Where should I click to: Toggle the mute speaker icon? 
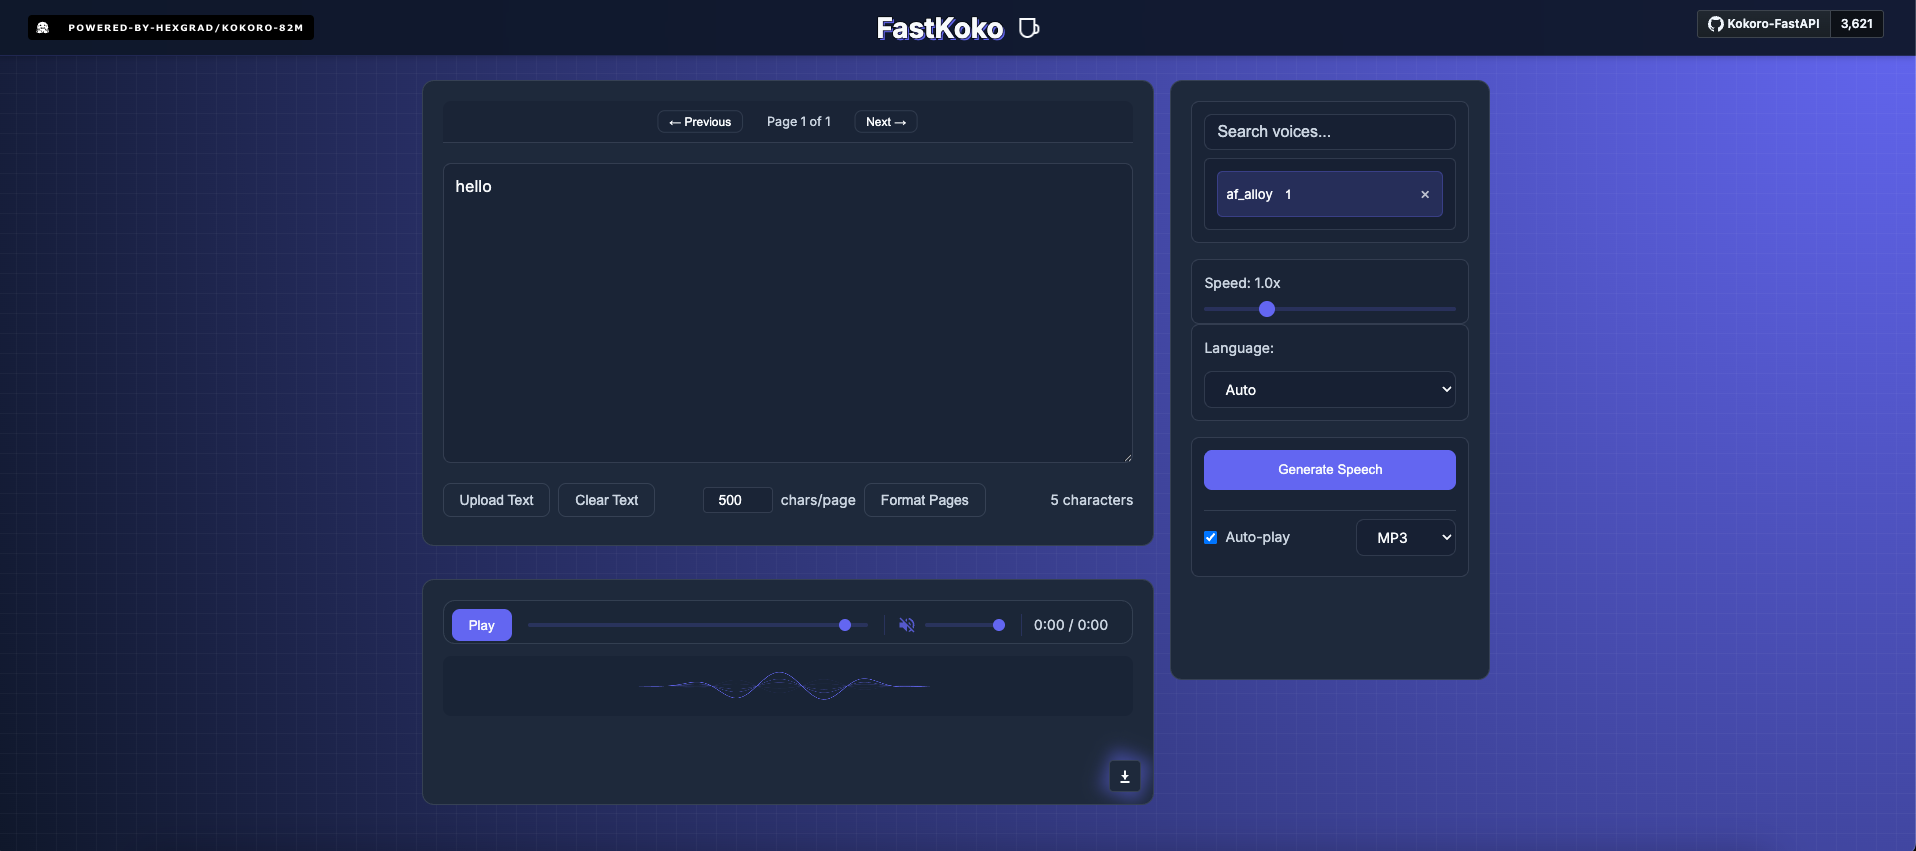906,625
